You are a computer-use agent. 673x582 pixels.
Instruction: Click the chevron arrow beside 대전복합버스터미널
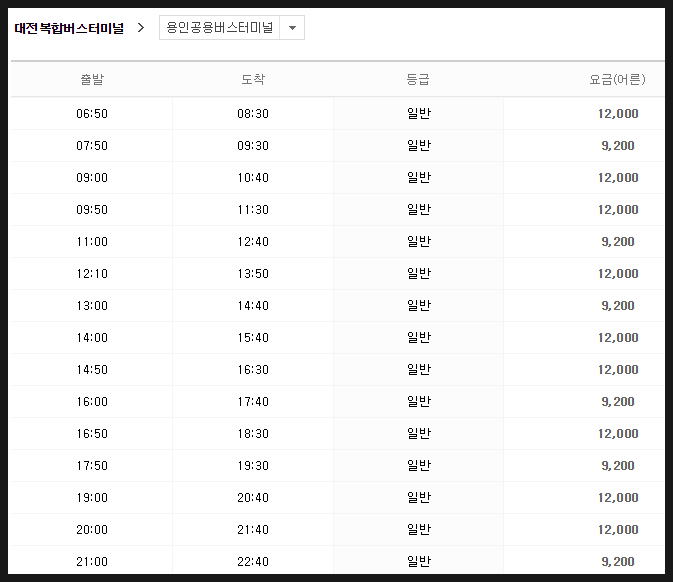141,28
